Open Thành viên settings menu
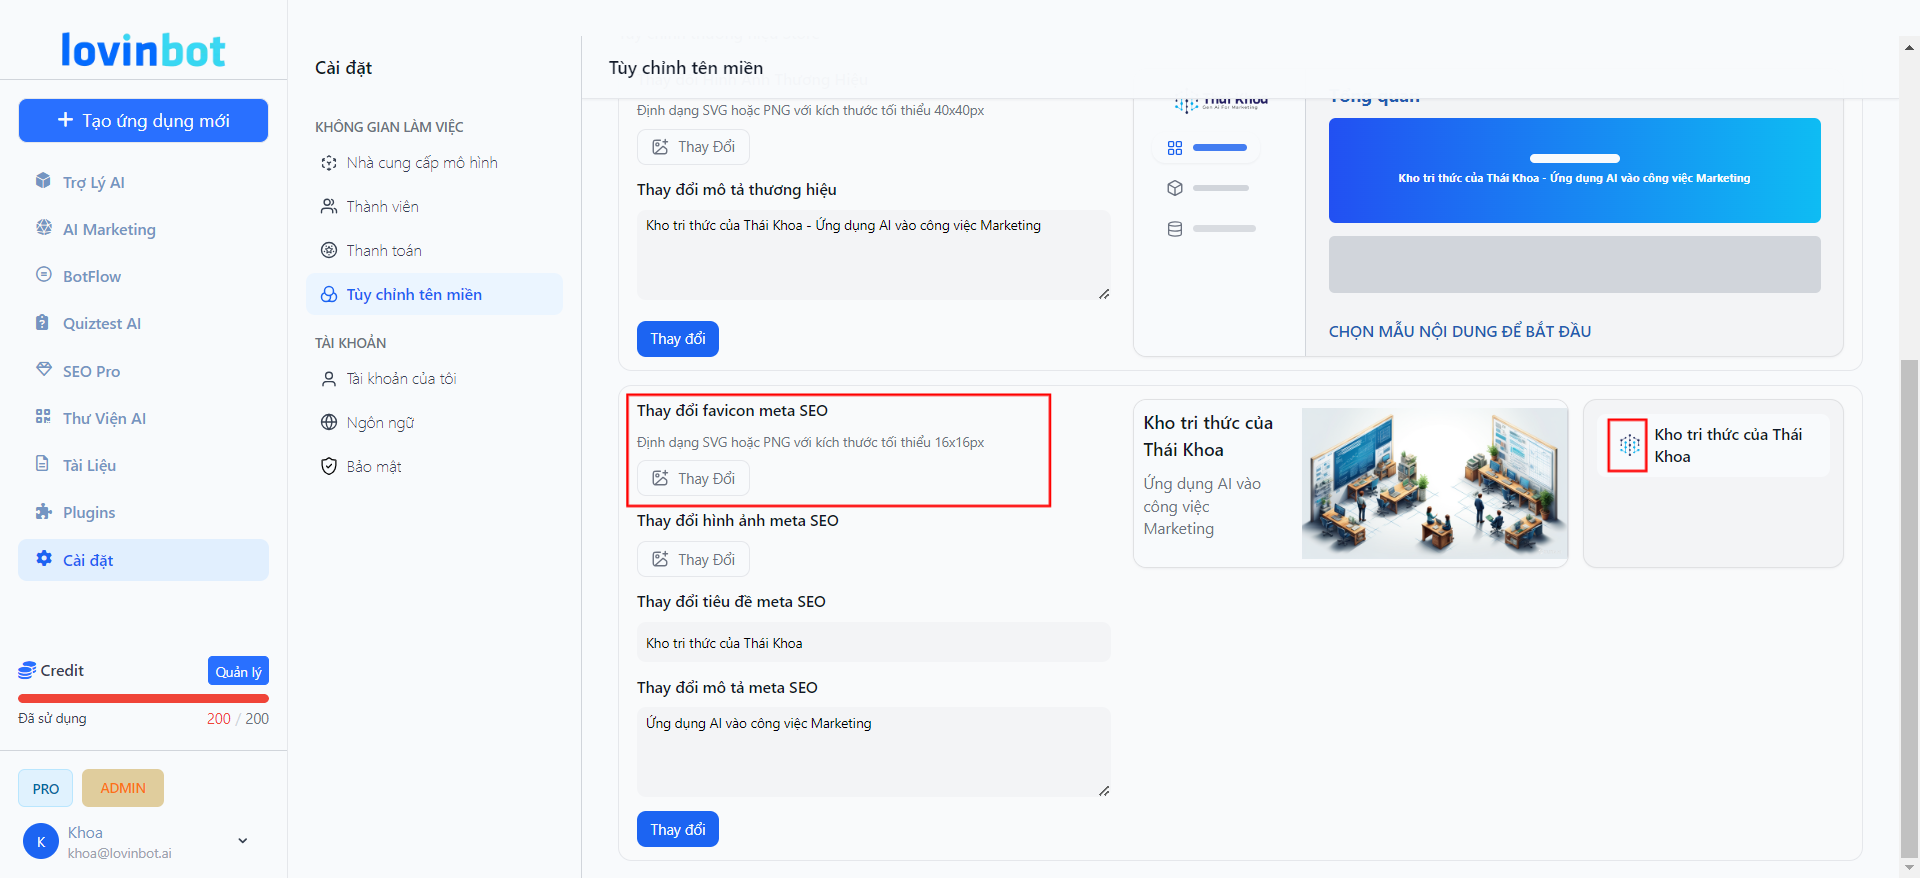The width and height of the screenshot is (1920, 878). coord(382,206)
